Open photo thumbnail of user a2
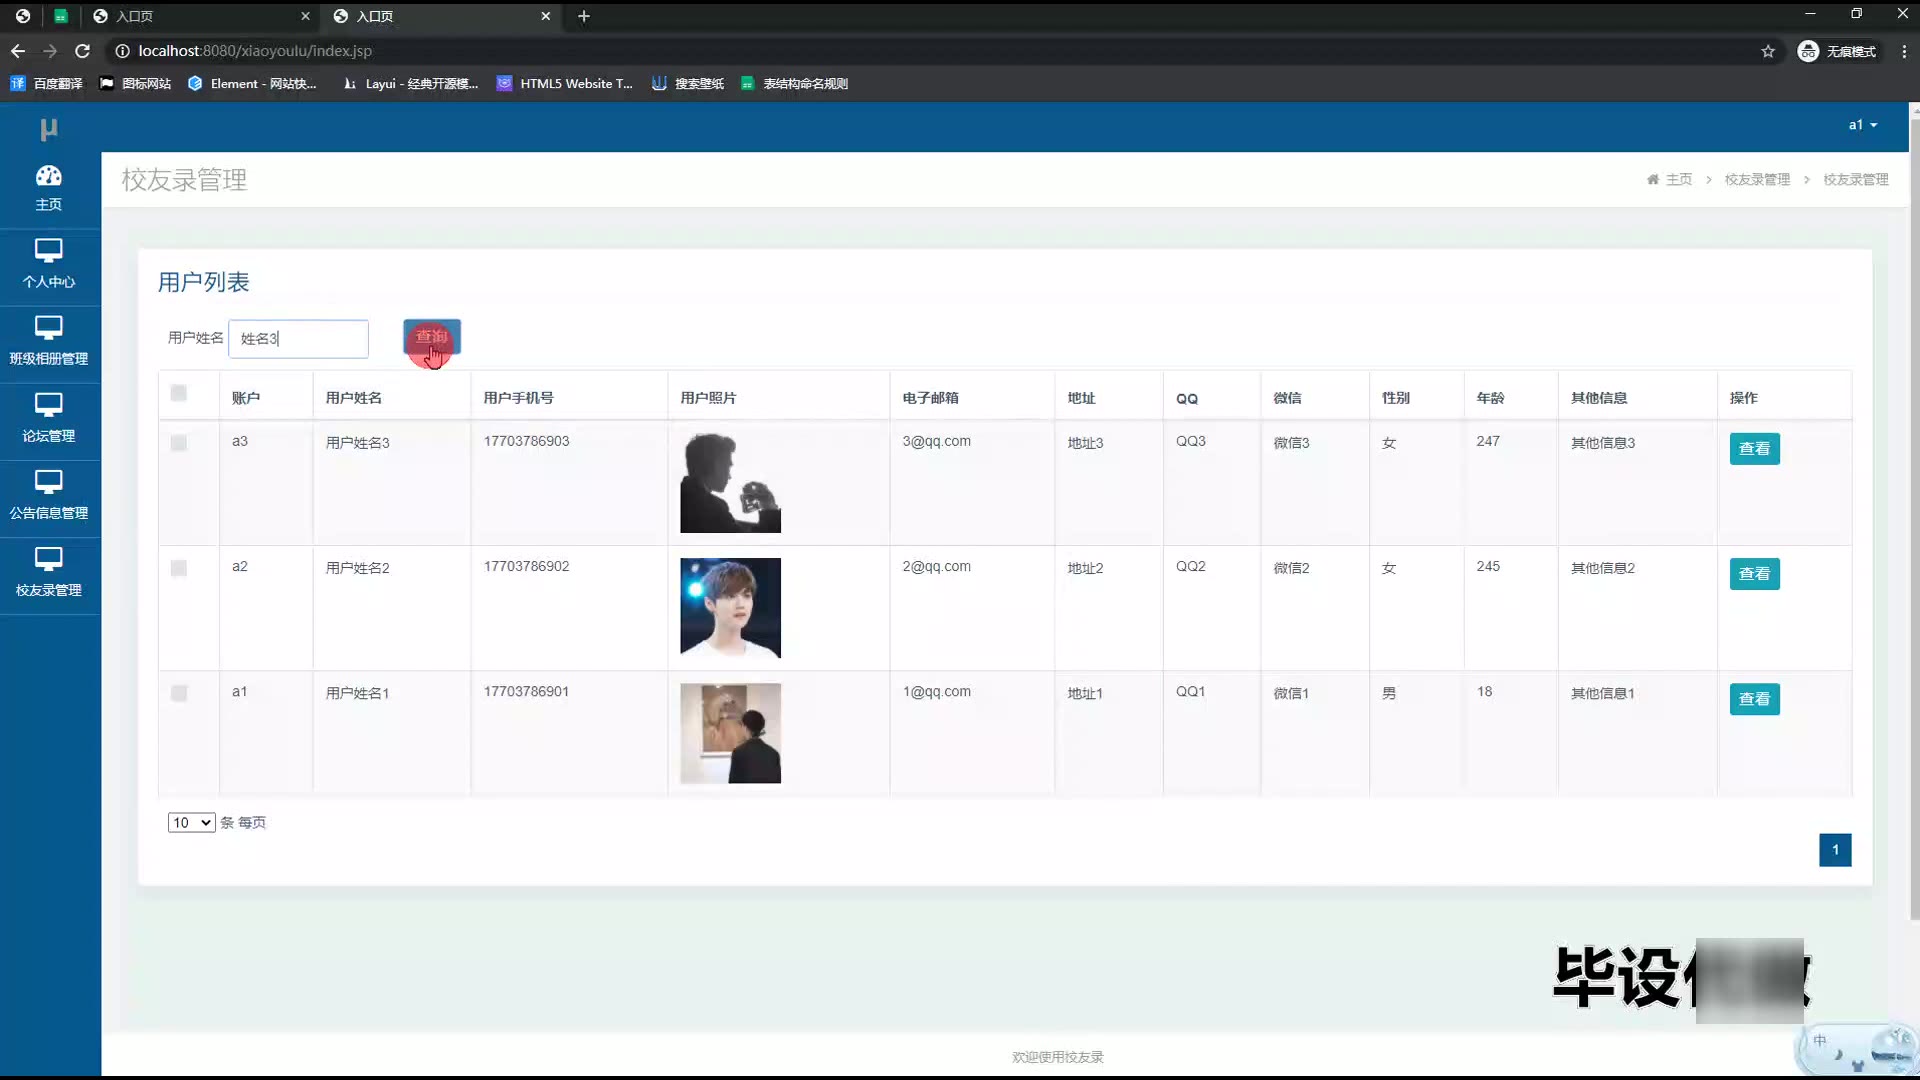The width and height of the screenshot is (1920, 1080). (x=730, y=608)
